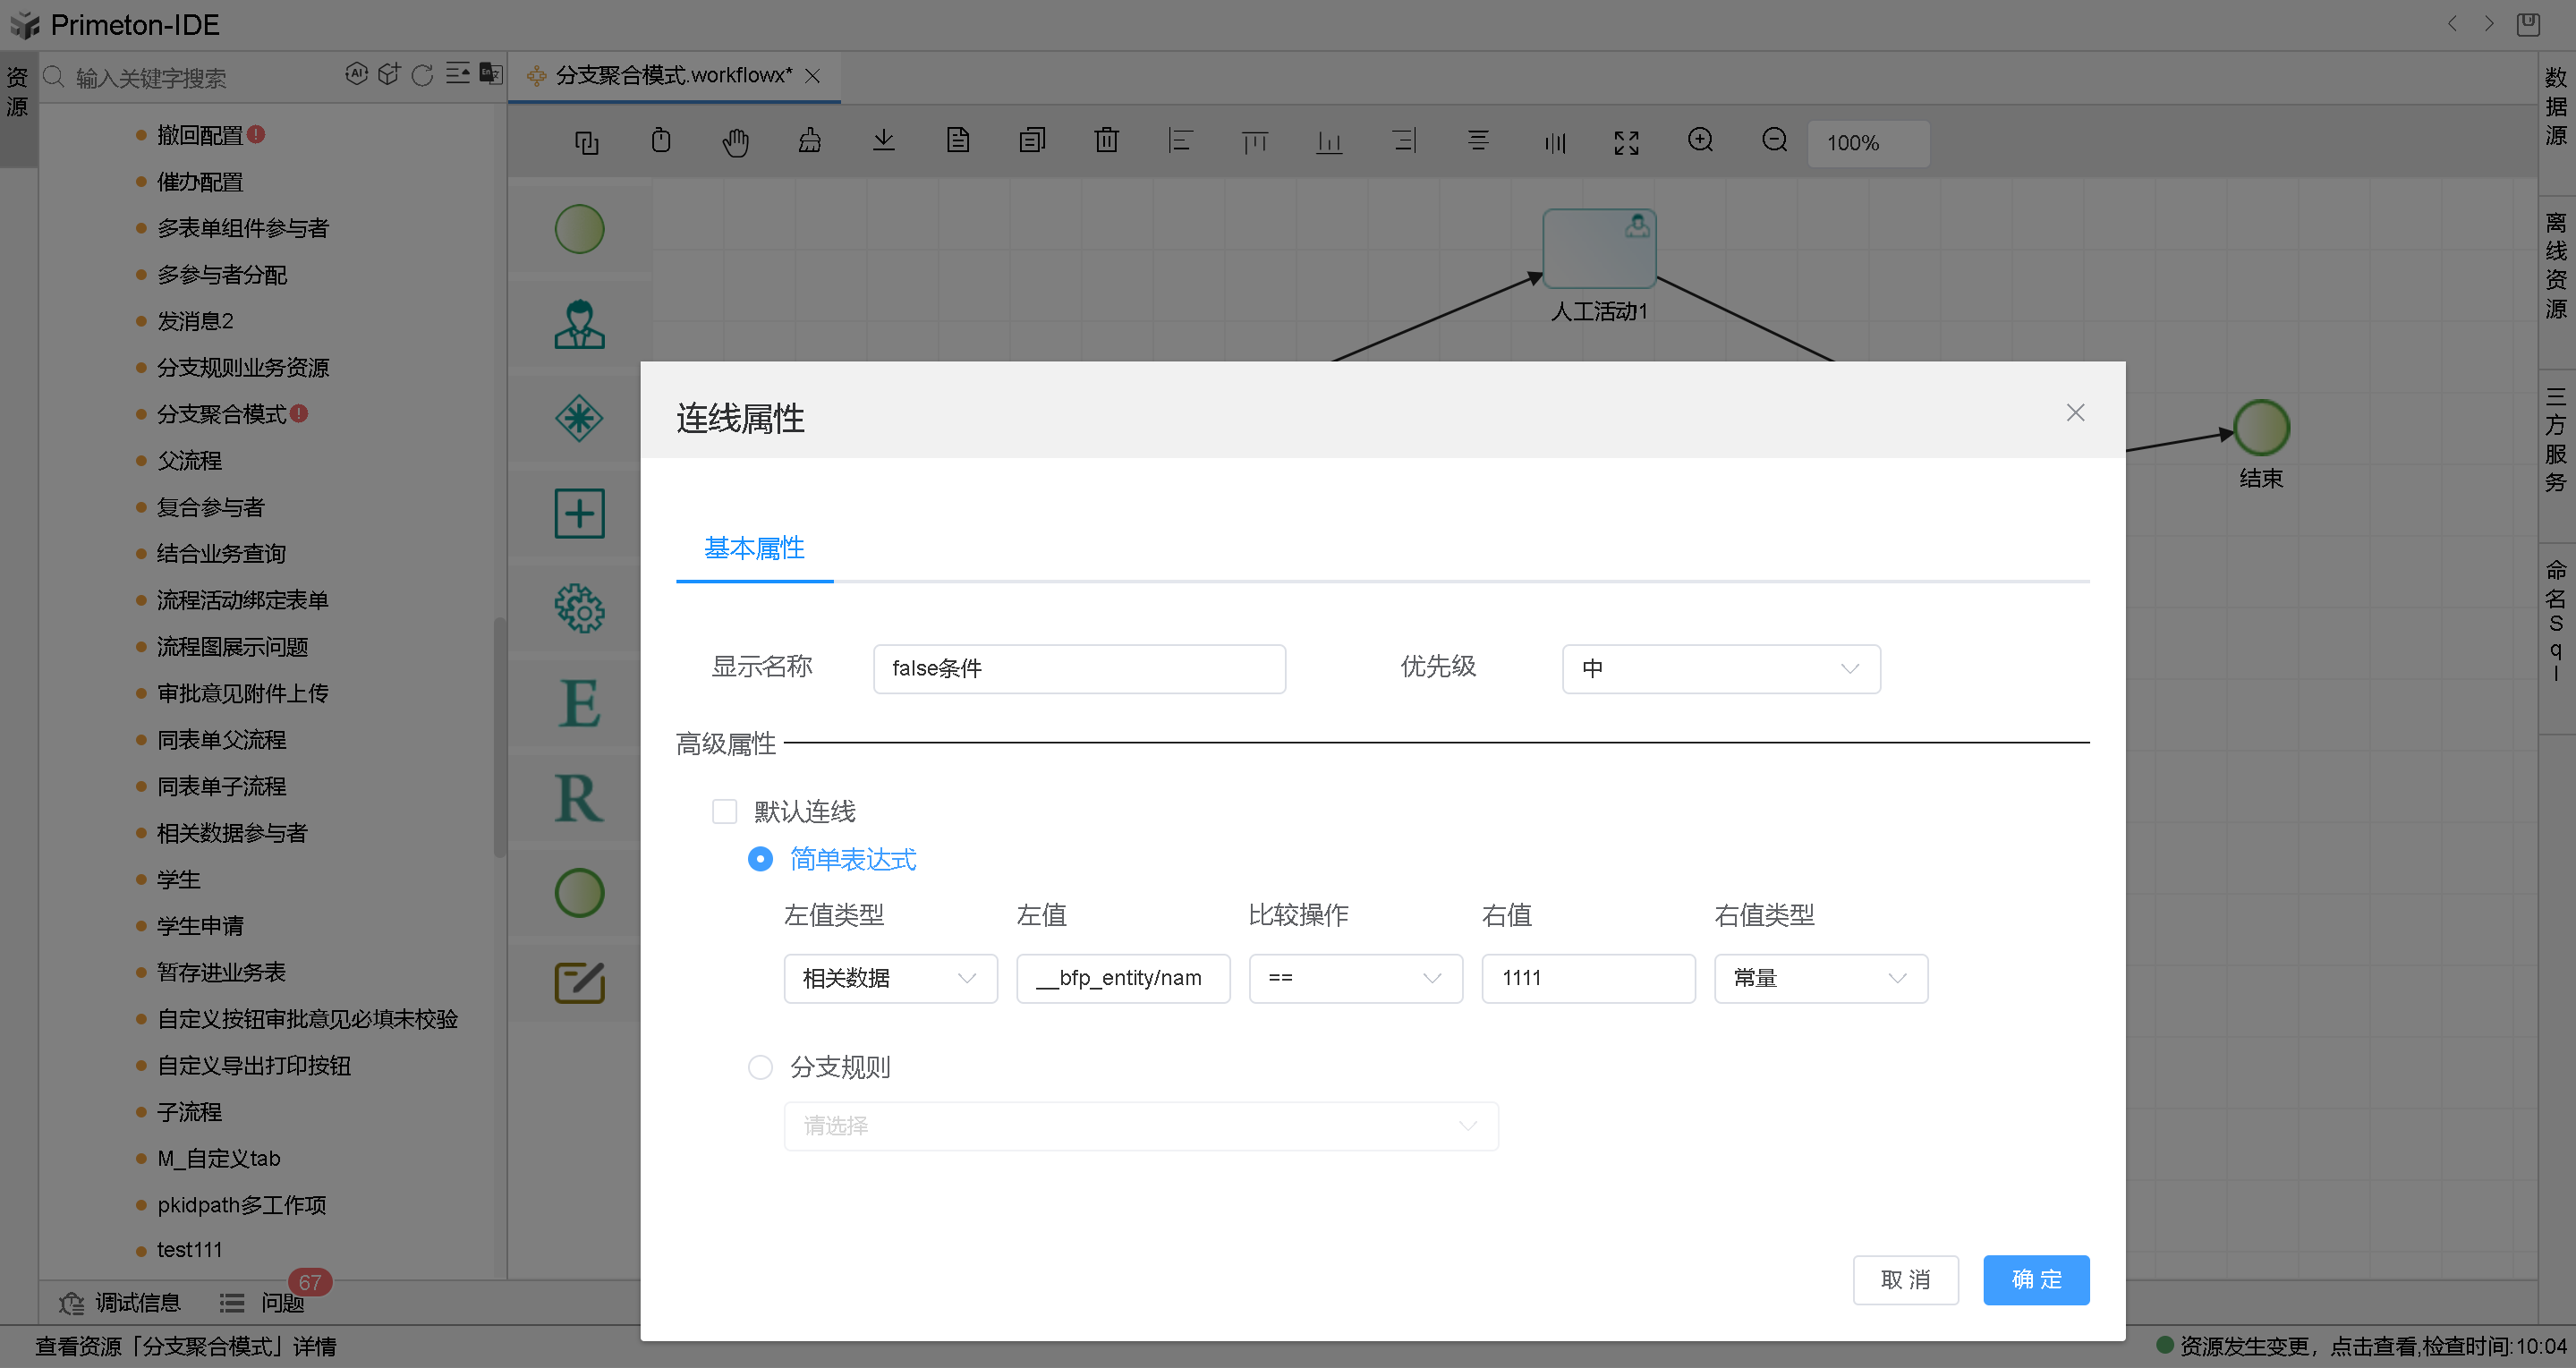Open the 优先级 dropdown showing 中

pyautogui.click(x=1720, y=668)
